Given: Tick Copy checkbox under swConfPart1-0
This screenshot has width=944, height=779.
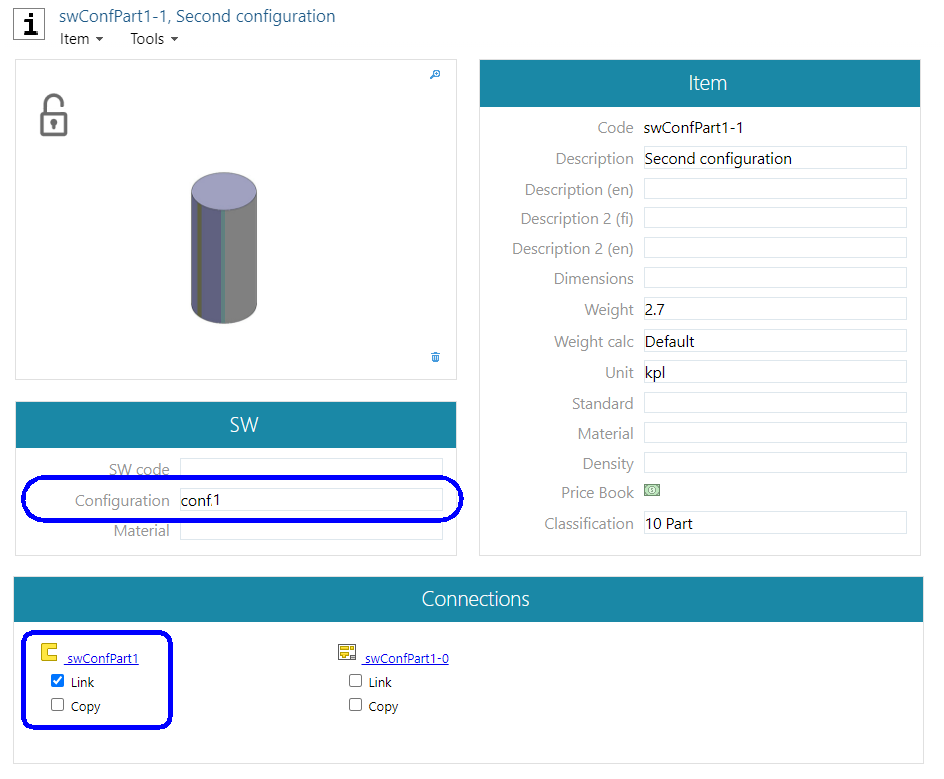Looking at the screenshot, I should tap(355, 705).
